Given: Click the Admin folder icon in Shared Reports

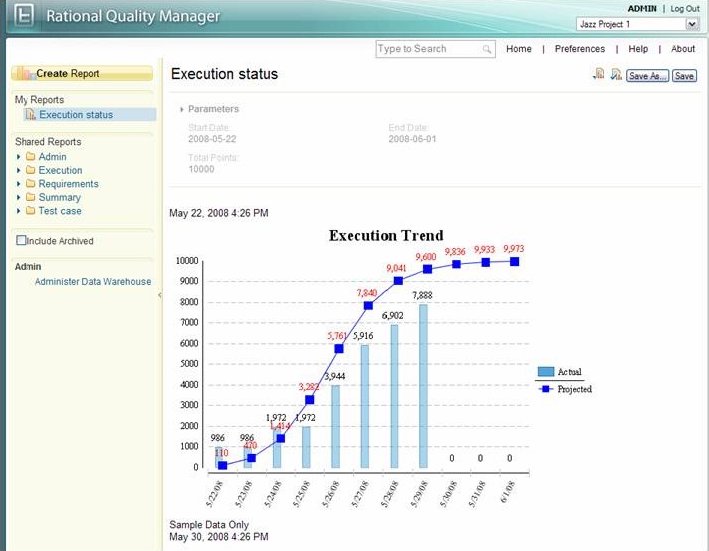Looking at the screenshot, I should pos(31,157).
